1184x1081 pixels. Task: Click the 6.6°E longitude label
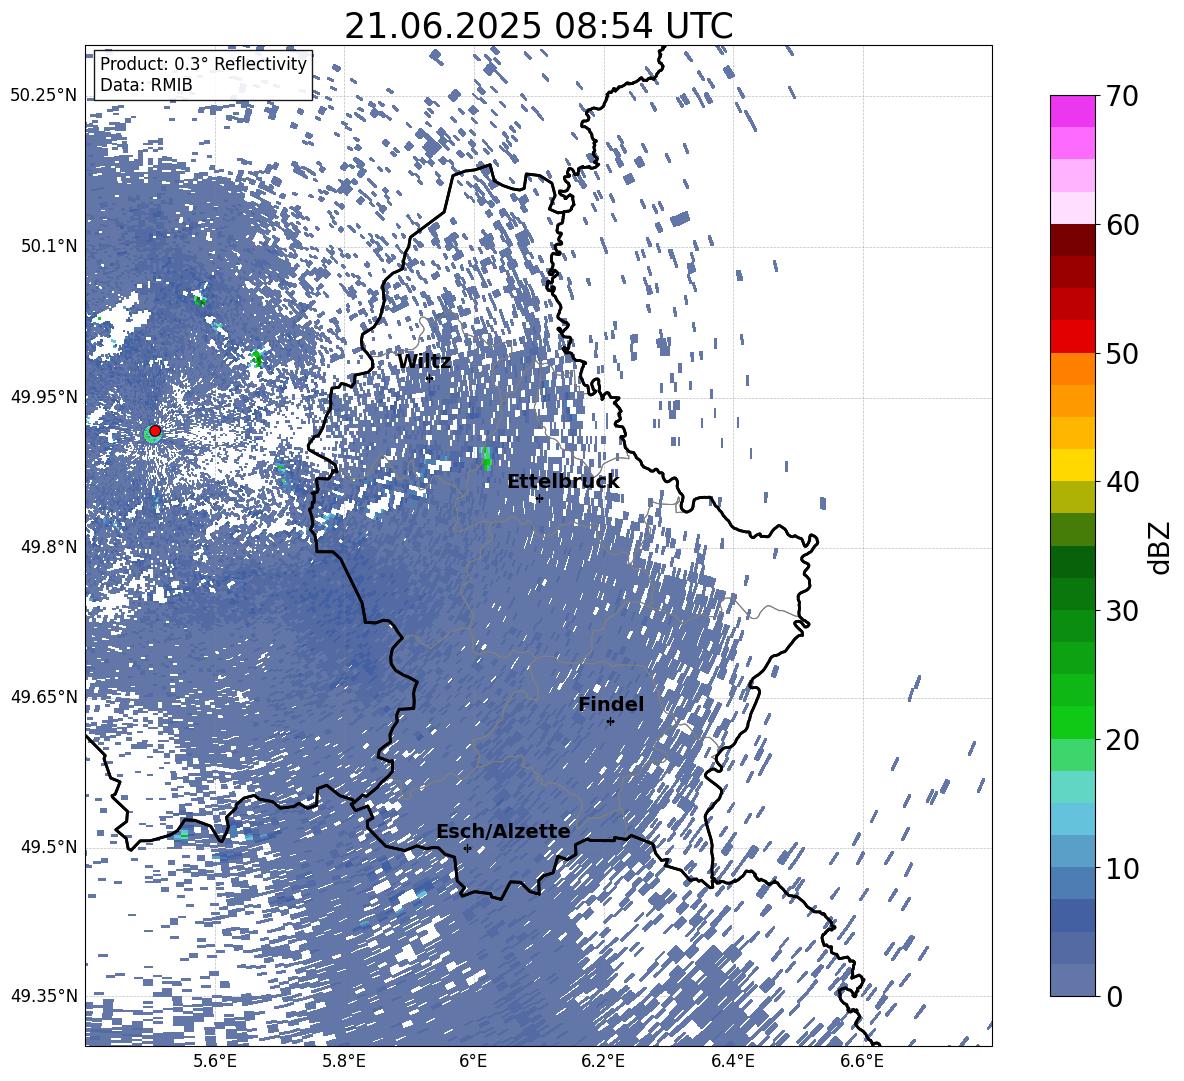(x=862, y=1061)
